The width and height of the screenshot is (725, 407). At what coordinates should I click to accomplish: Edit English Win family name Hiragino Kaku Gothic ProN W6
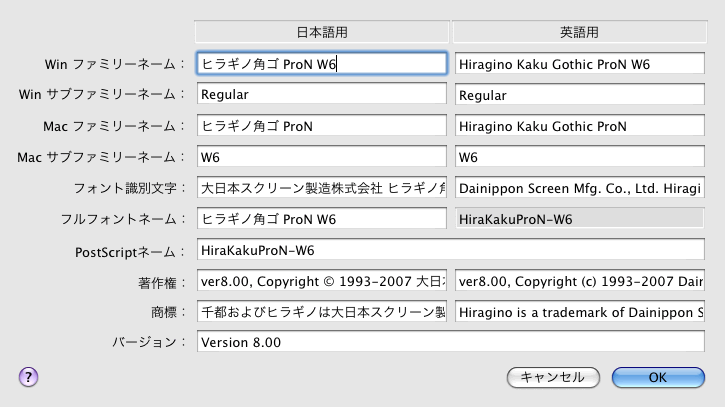[580, 64]
